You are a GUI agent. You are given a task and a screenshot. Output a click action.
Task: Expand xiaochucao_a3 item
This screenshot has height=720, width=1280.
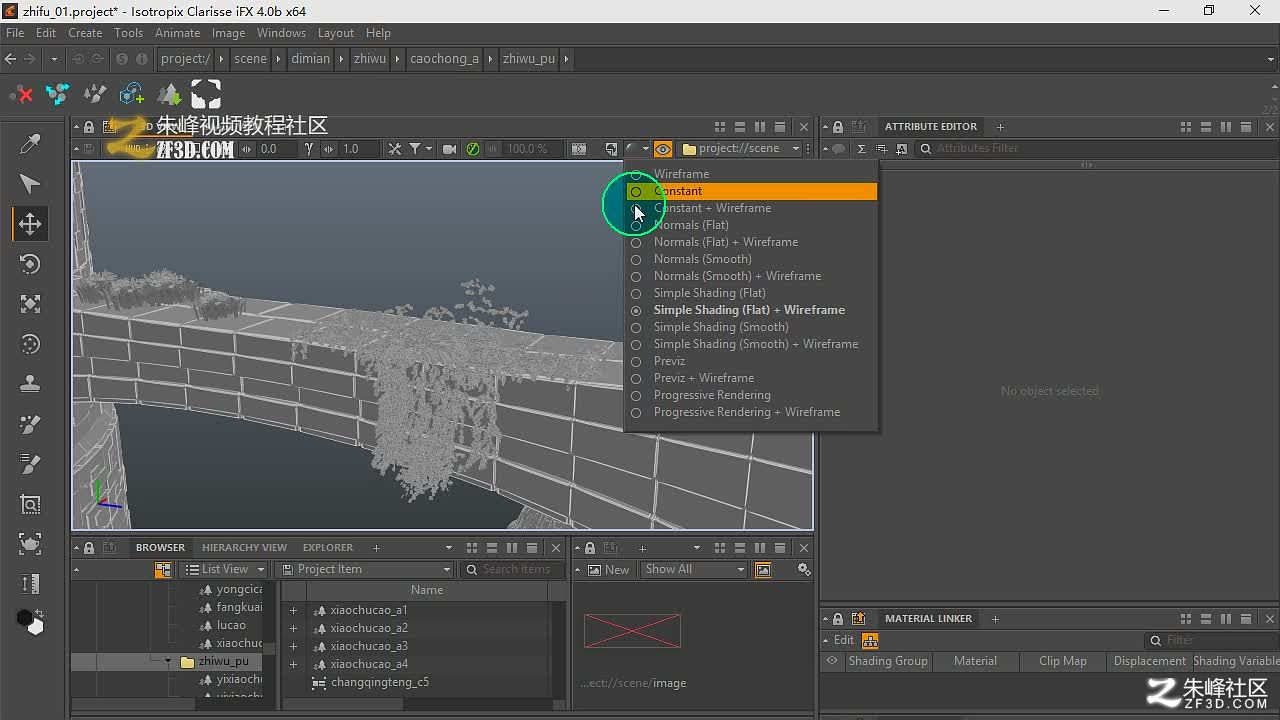coord(293,646)
